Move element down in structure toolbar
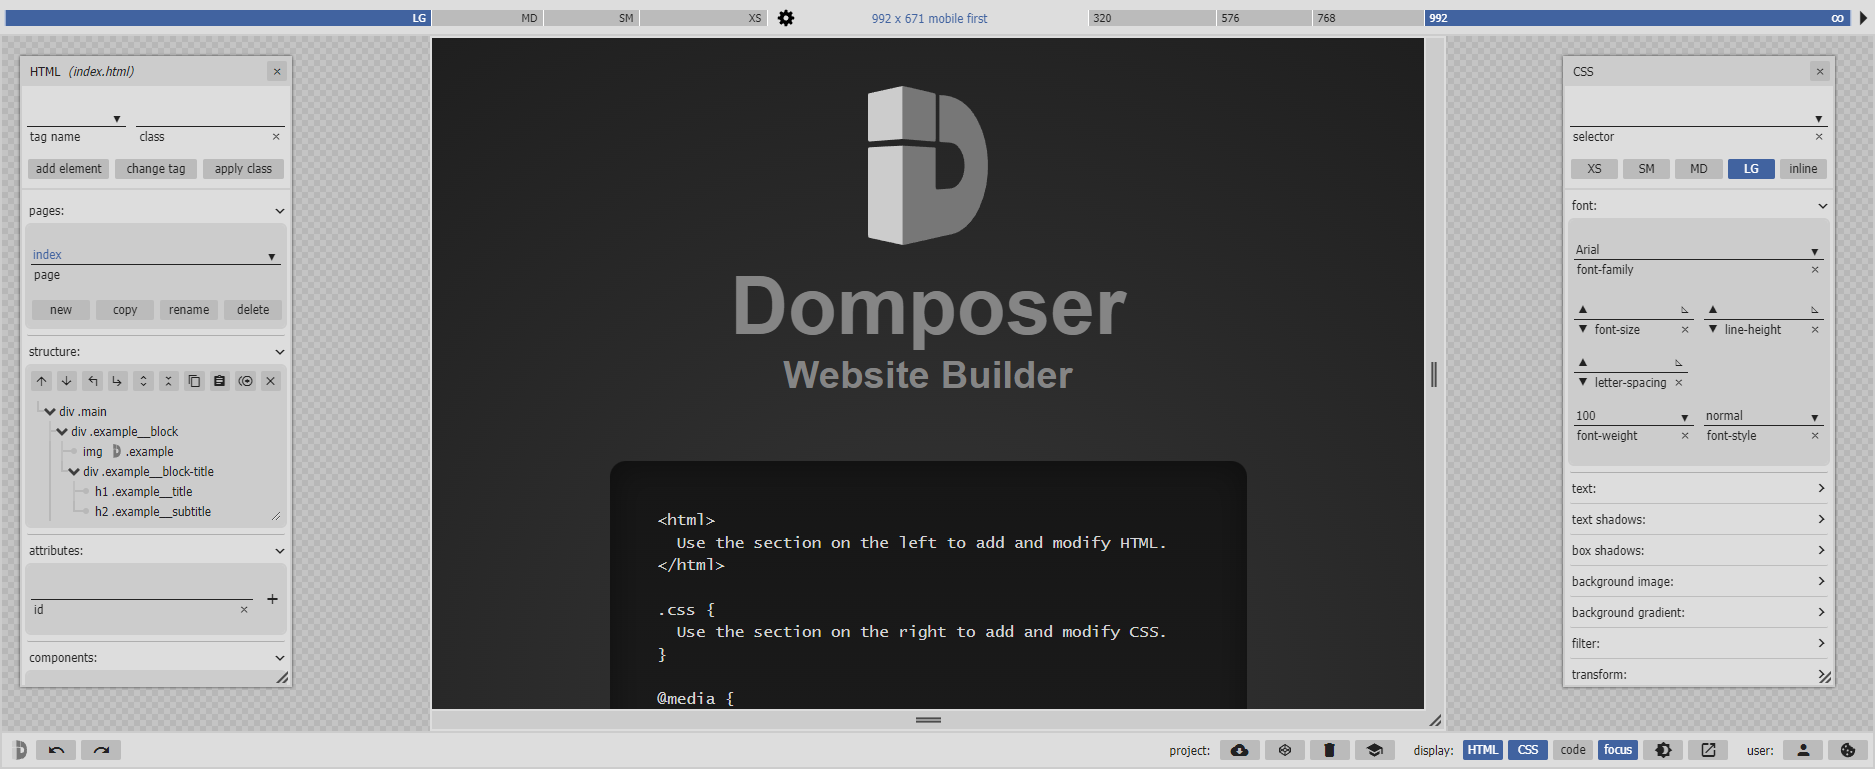Screen dimensions: 1875x769 tap(66, 381)
